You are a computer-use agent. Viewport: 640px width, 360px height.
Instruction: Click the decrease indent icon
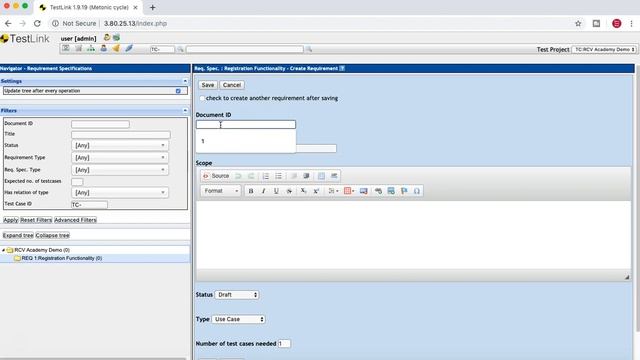pyautogui.click(x=293, y=176)
